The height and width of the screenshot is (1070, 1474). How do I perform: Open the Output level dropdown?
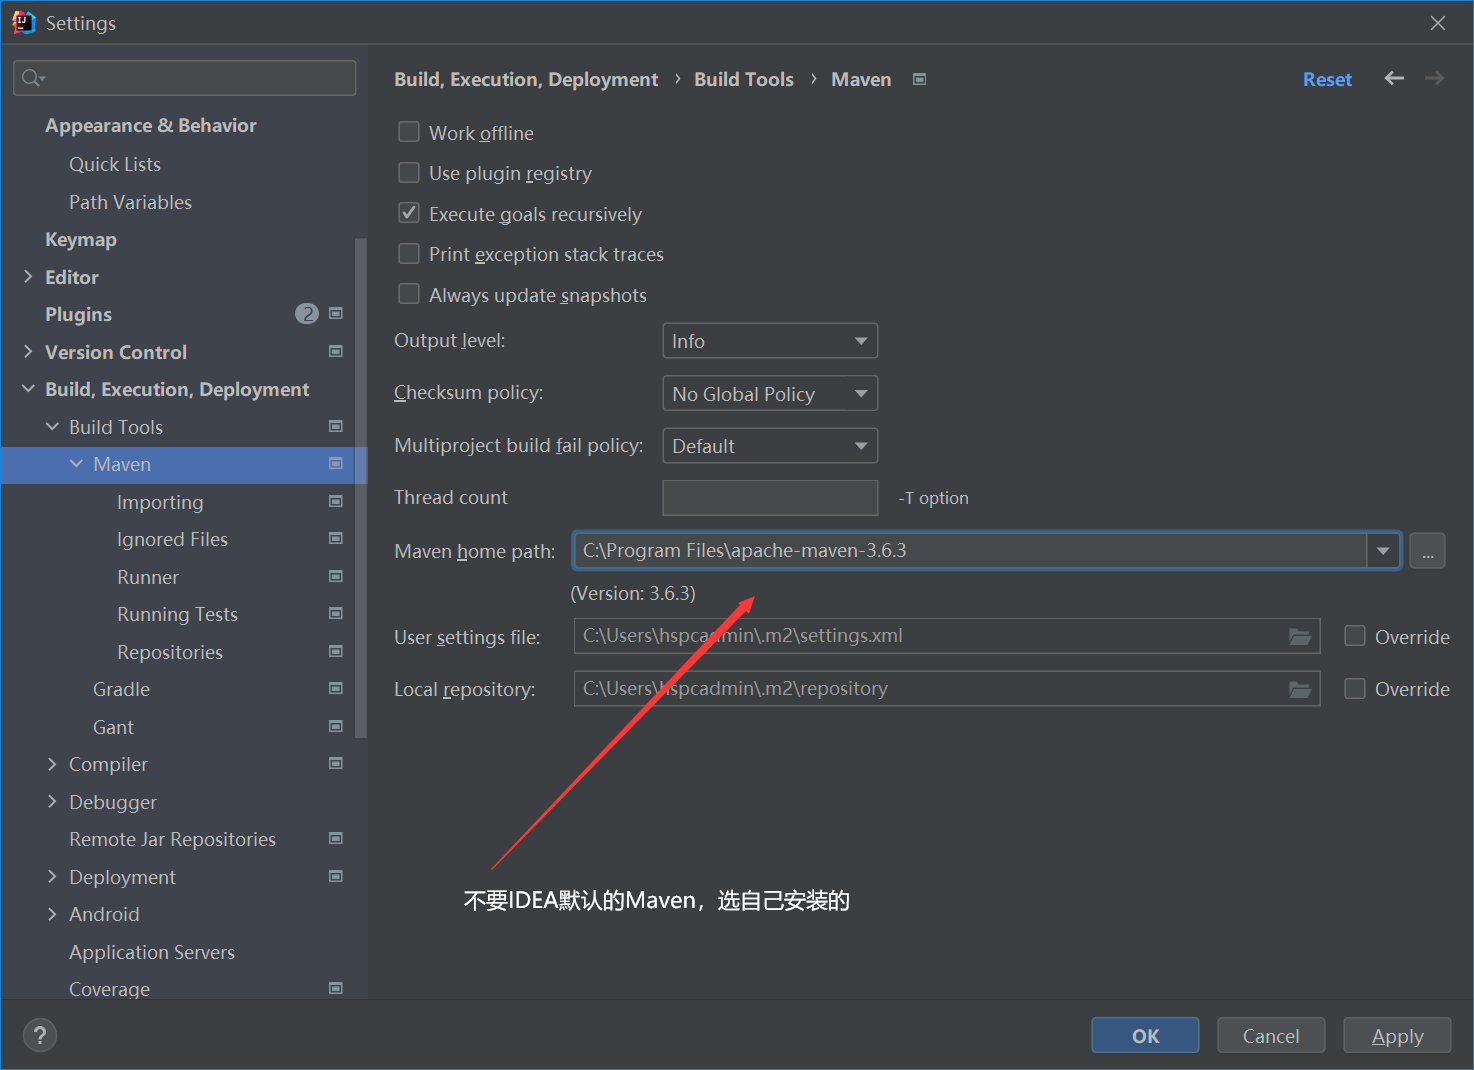[770, 341]
